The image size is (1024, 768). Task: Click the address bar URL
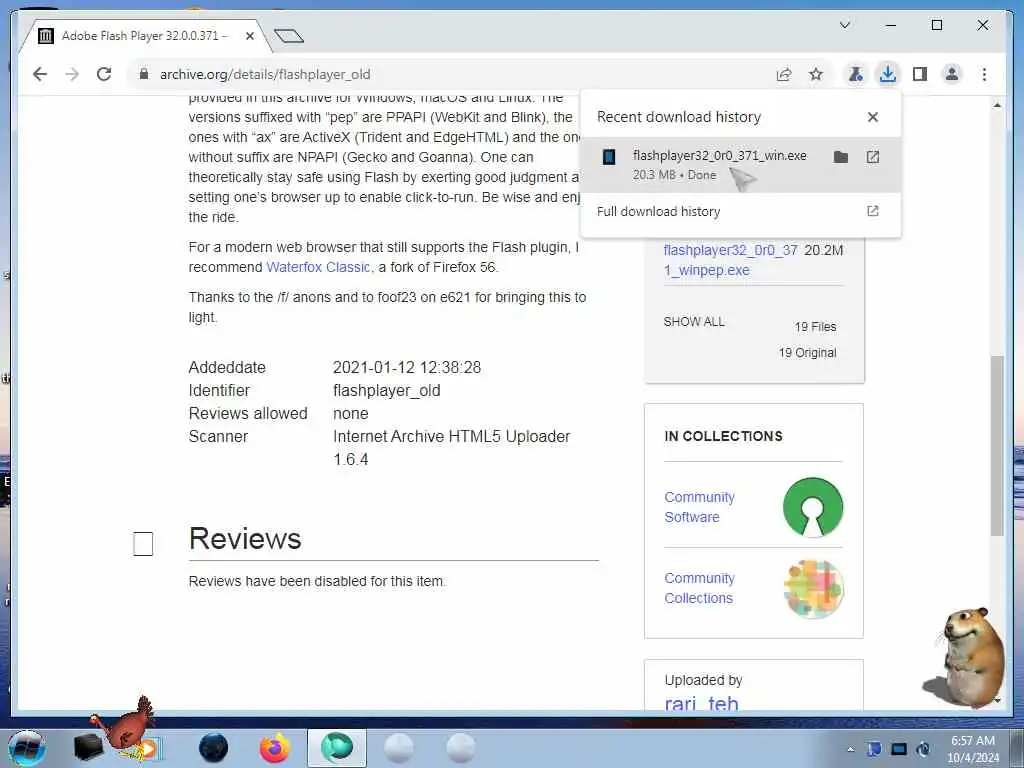point(265,74)
